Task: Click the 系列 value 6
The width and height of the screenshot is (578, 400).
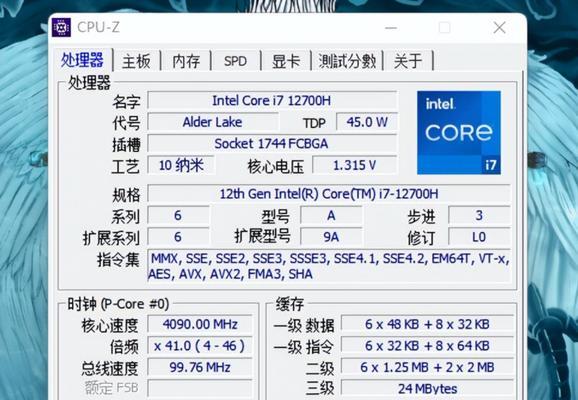Action: tap(178, 215)
